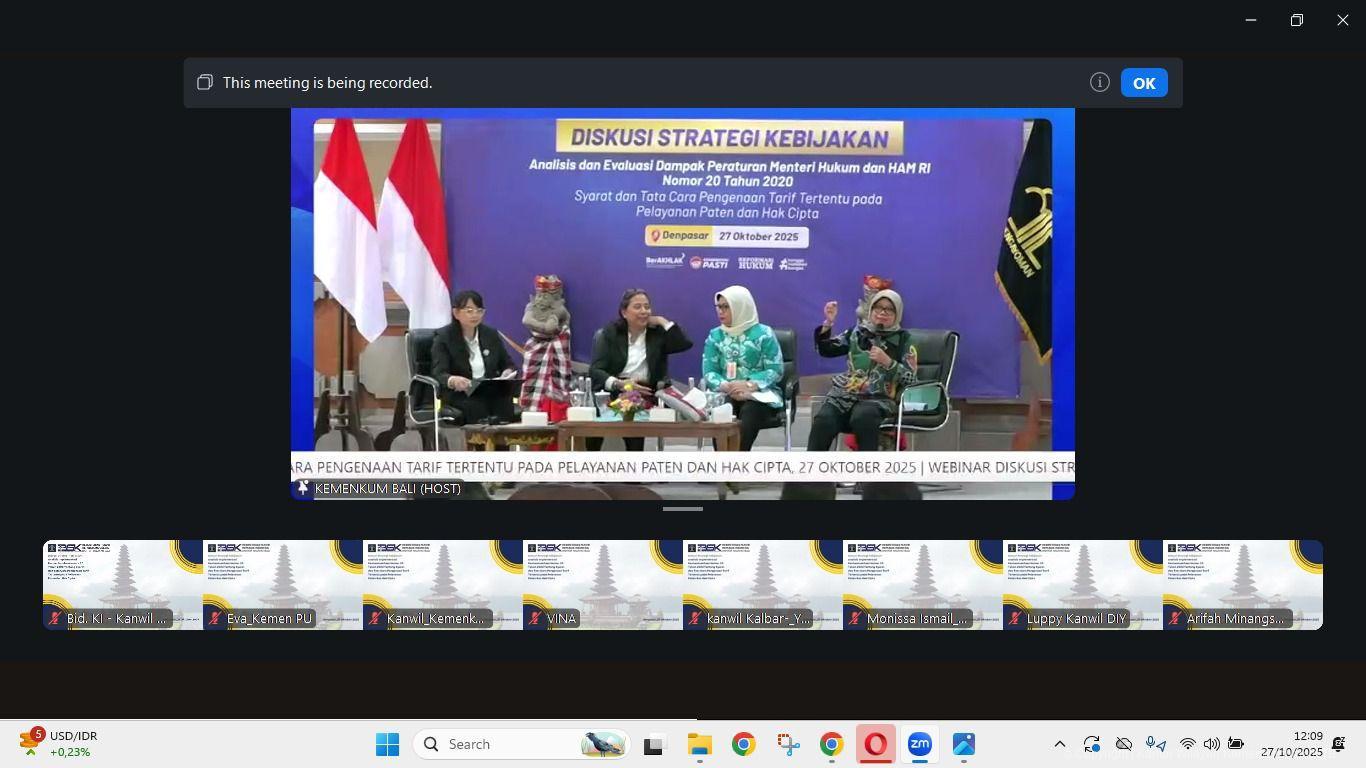Open File Explorer from the taskbar

click(699, 744)
